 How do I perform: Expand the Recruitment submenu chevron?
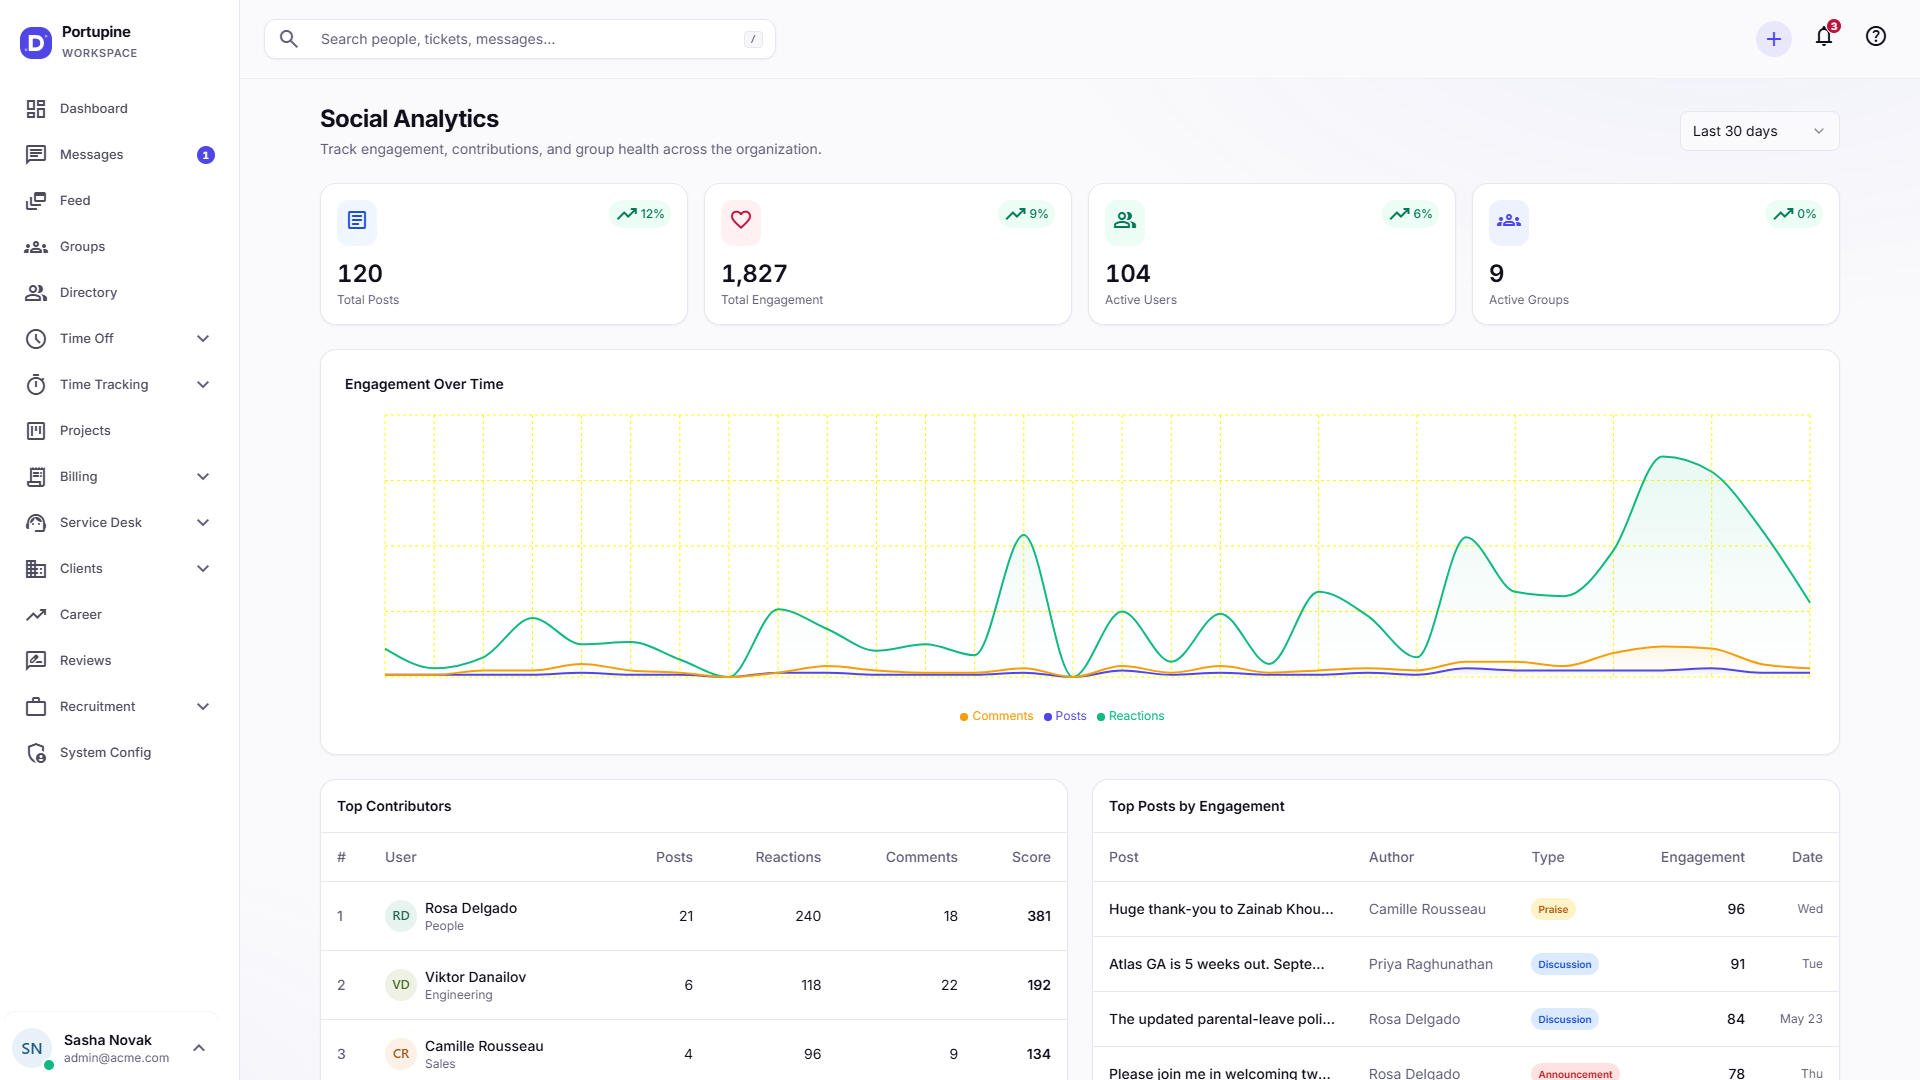coord(203,707)
